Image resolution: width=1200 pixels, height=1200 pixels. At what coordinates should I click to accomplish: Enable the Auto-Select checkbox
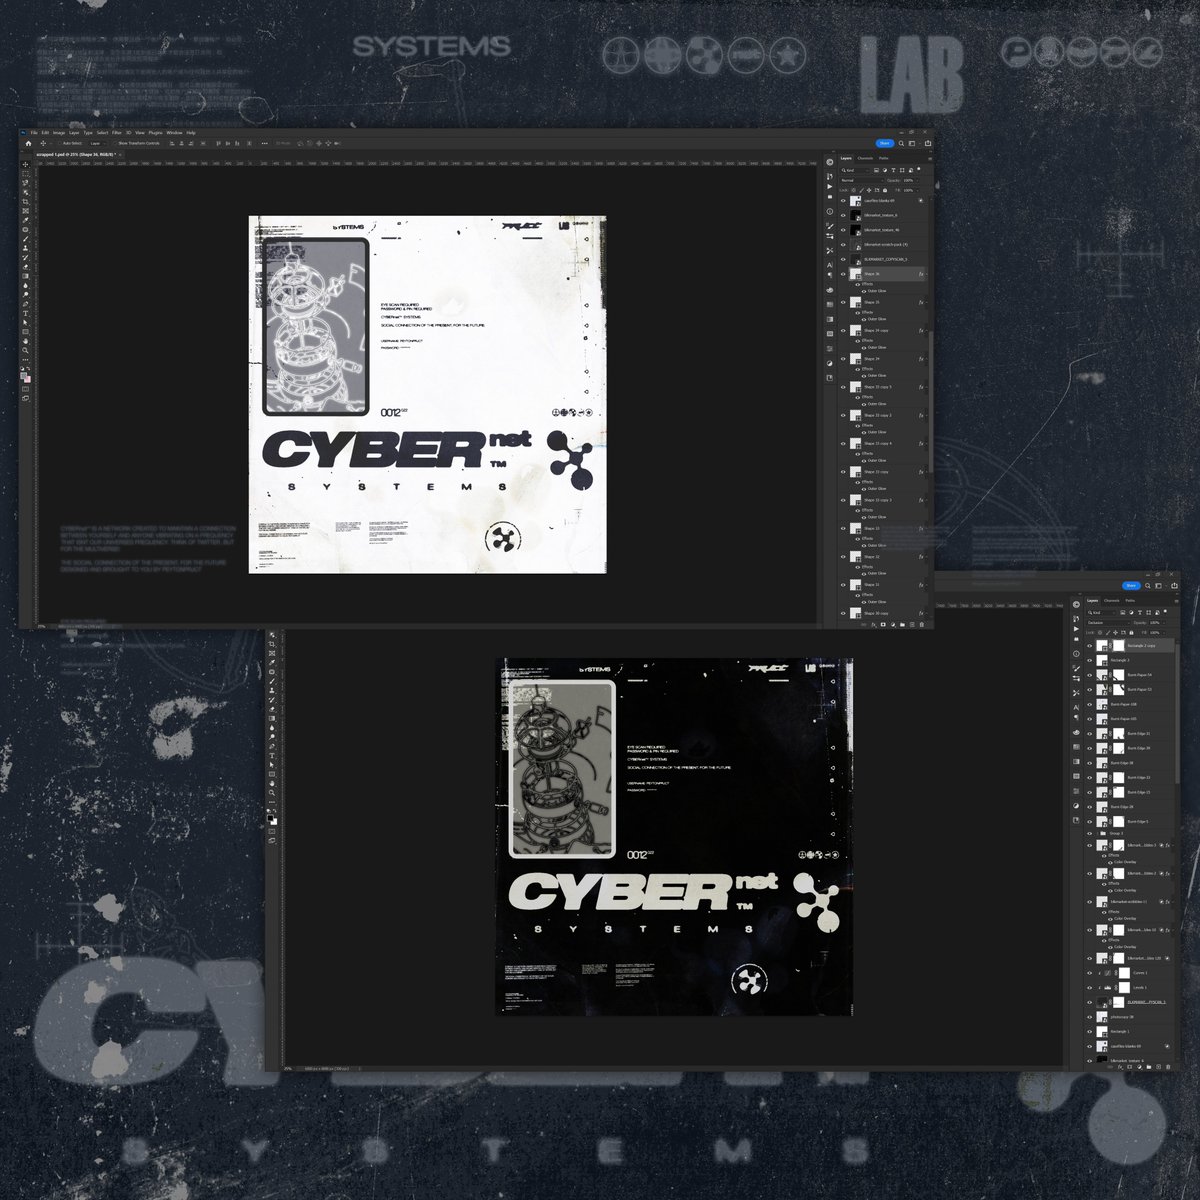60,143
